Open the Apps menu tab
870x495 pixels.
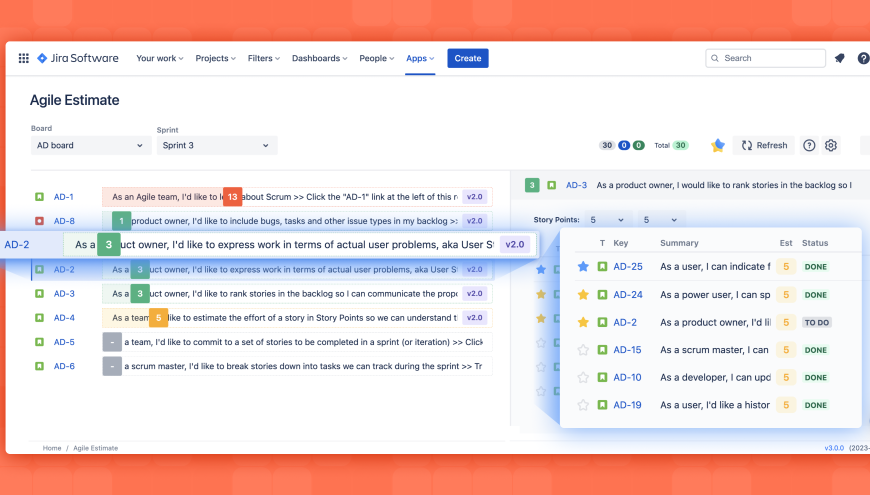[x=420, y=58]
